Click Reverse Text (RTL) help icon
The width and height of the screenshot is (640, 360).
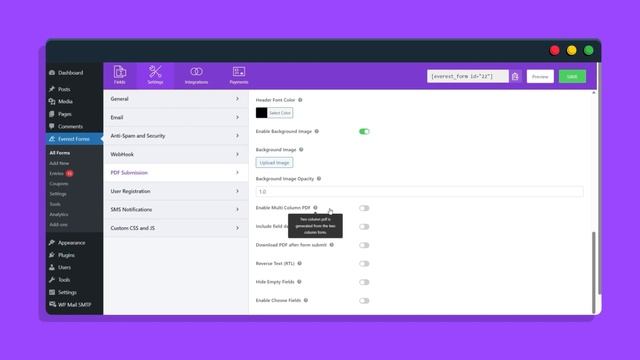pos(300,263)
